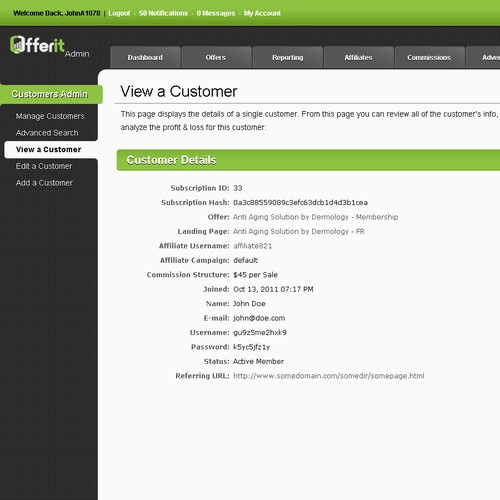Screen dimensions: 500x500
Task: Open the affiliate821 username link
Action: click(253, 246)
